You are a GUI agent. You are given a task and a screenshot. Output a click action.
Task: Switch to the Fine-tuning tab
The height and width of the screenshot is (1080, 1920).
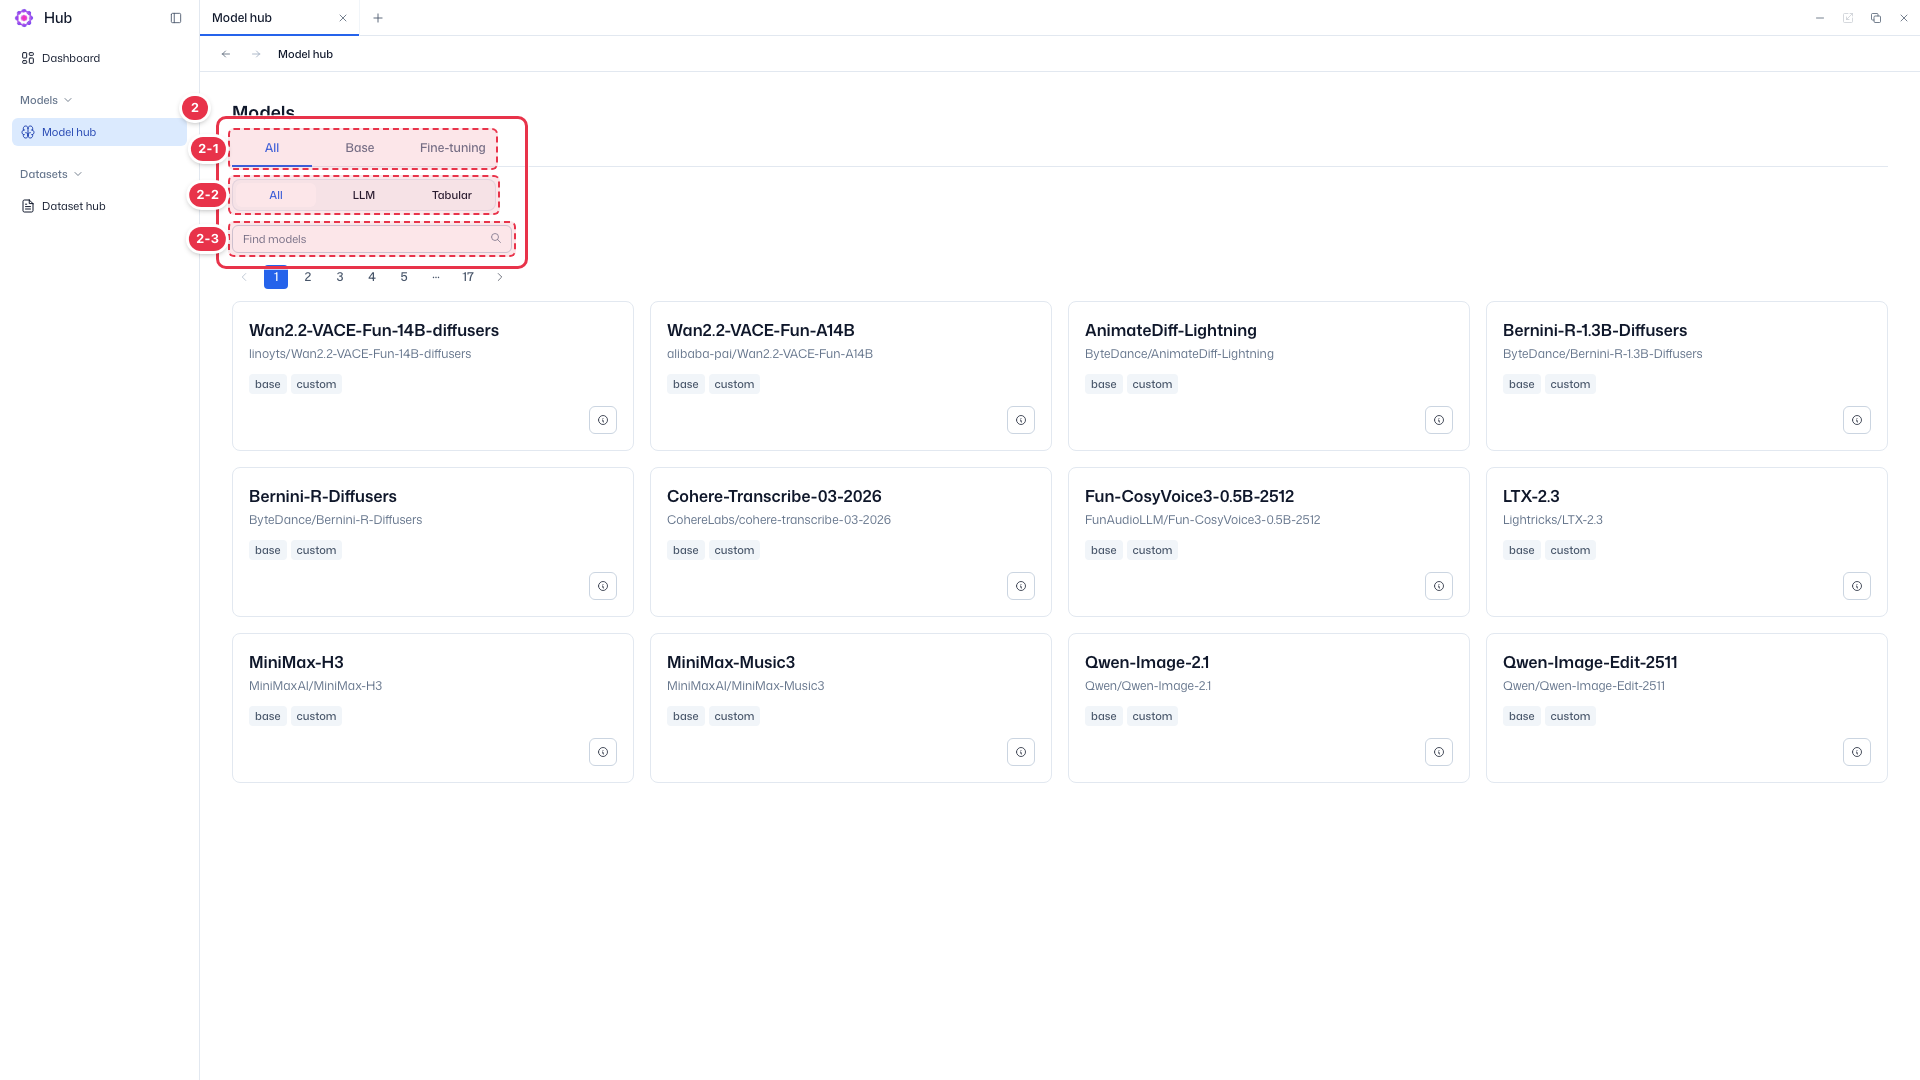453,148
